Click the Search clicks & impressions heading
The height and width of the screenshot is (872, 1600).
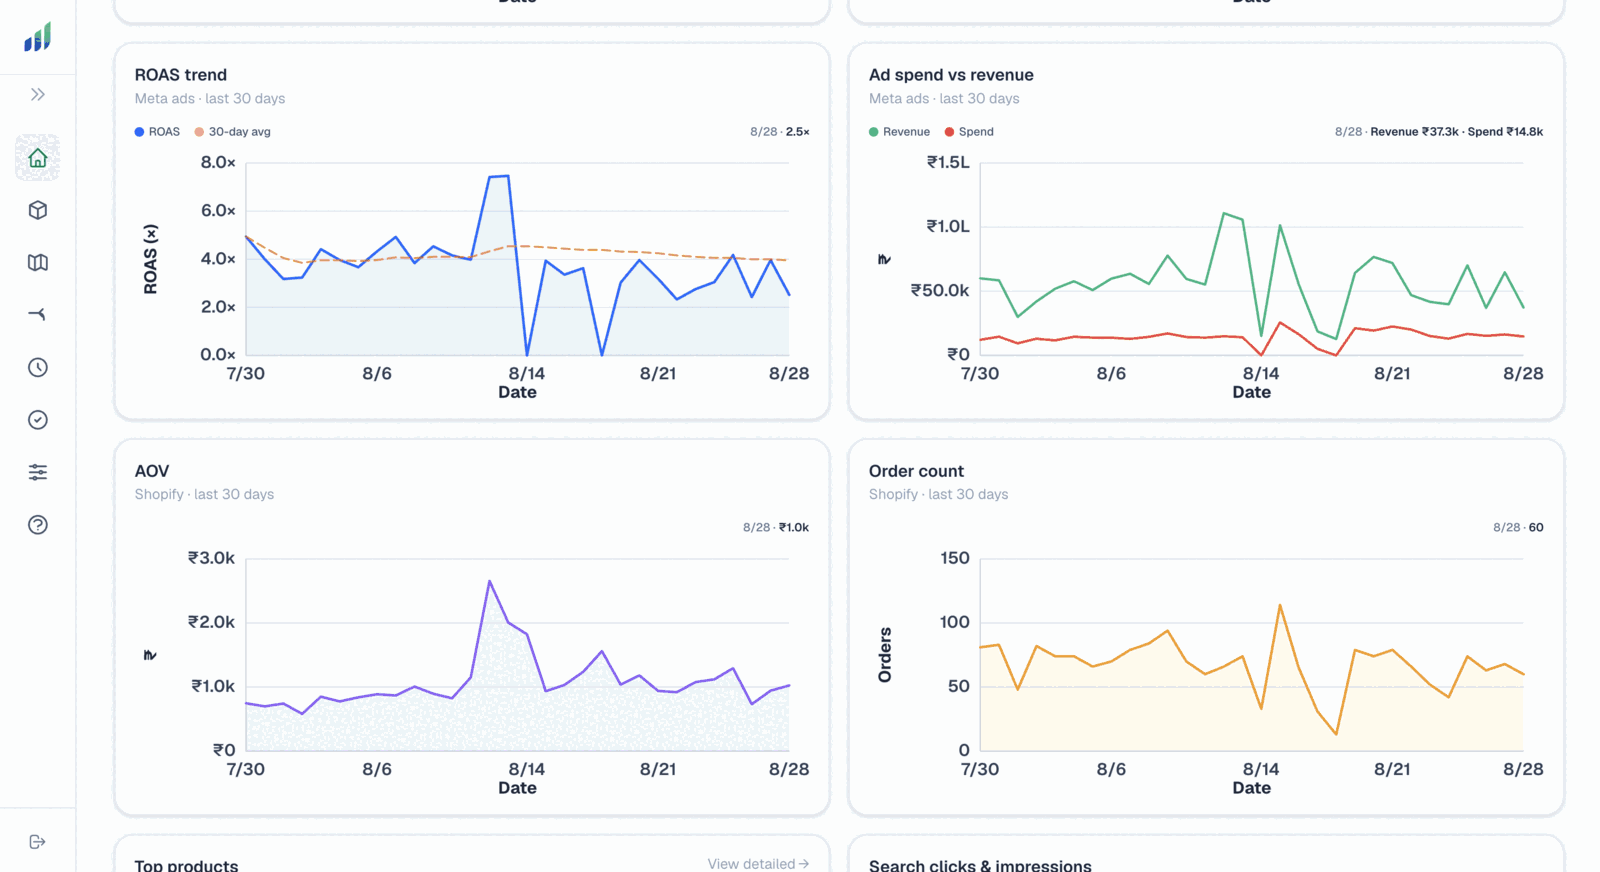coord(980,865)
